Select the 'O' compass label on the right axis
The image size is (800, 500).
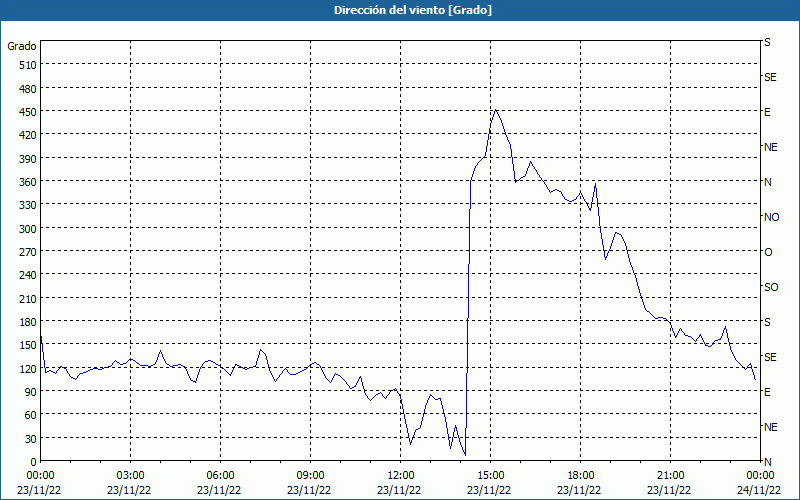point(768,253)
